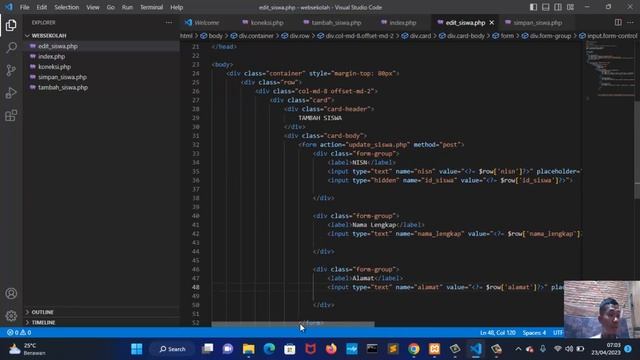Show hidden icons in system tray
The width and height of the screenshot is (640, 360).
(518, 349)
